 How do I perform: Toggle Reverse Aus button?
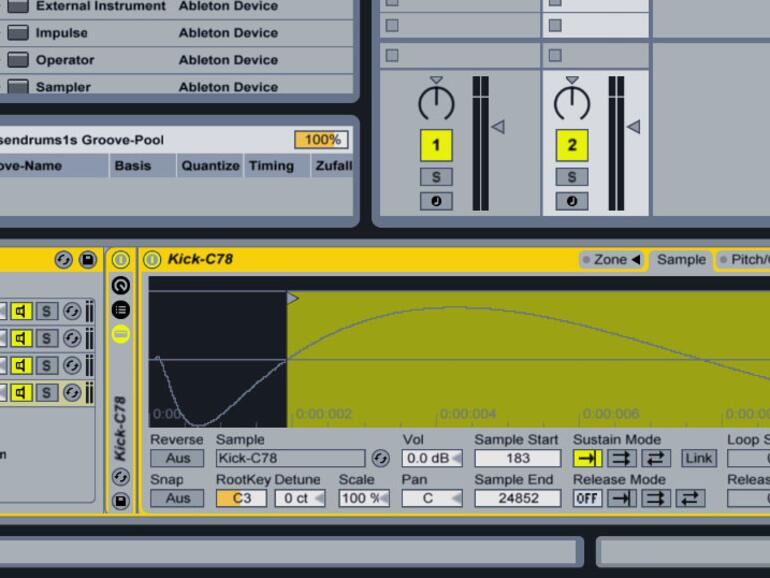point(177,458)
